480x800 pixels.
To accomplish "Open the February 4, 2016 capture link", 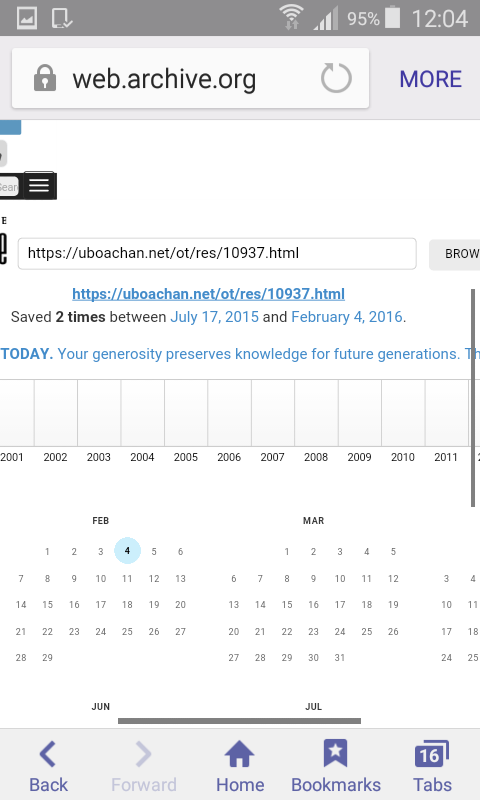I will pyautogui.click(x=347, y=317).
